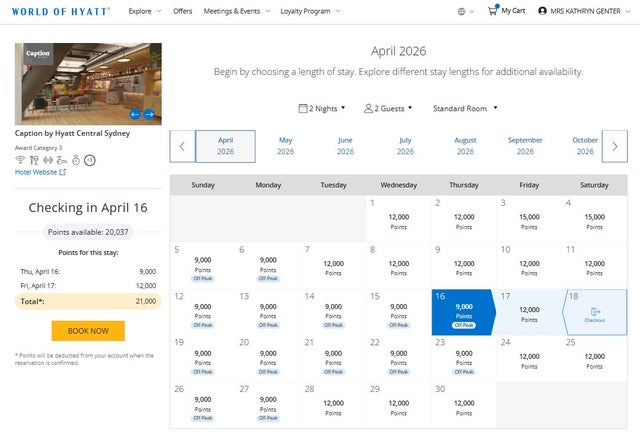Click the Wi-Fi amenity icon
Screen dimensions: 640x435
point(20,160)
